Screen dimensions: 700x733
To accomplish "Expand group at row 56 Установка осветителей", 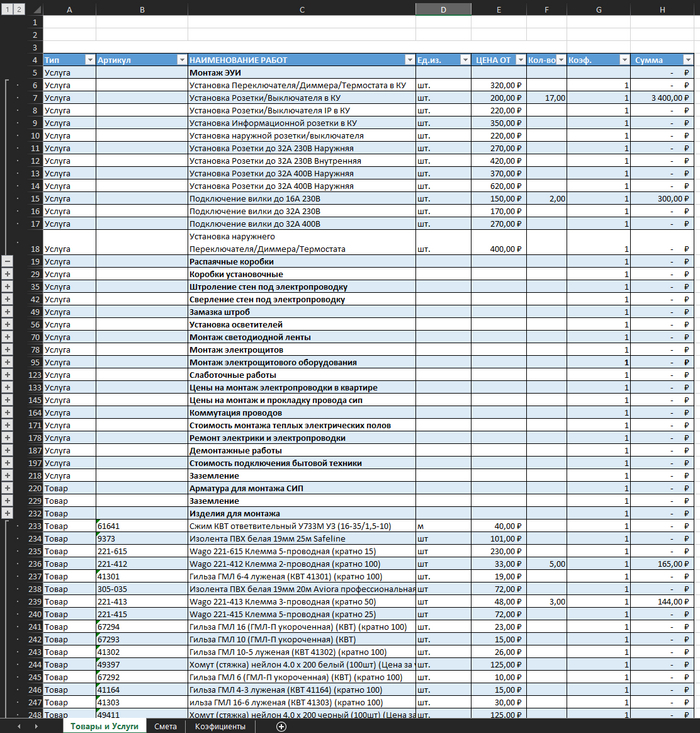I will [x=7, y=324].
